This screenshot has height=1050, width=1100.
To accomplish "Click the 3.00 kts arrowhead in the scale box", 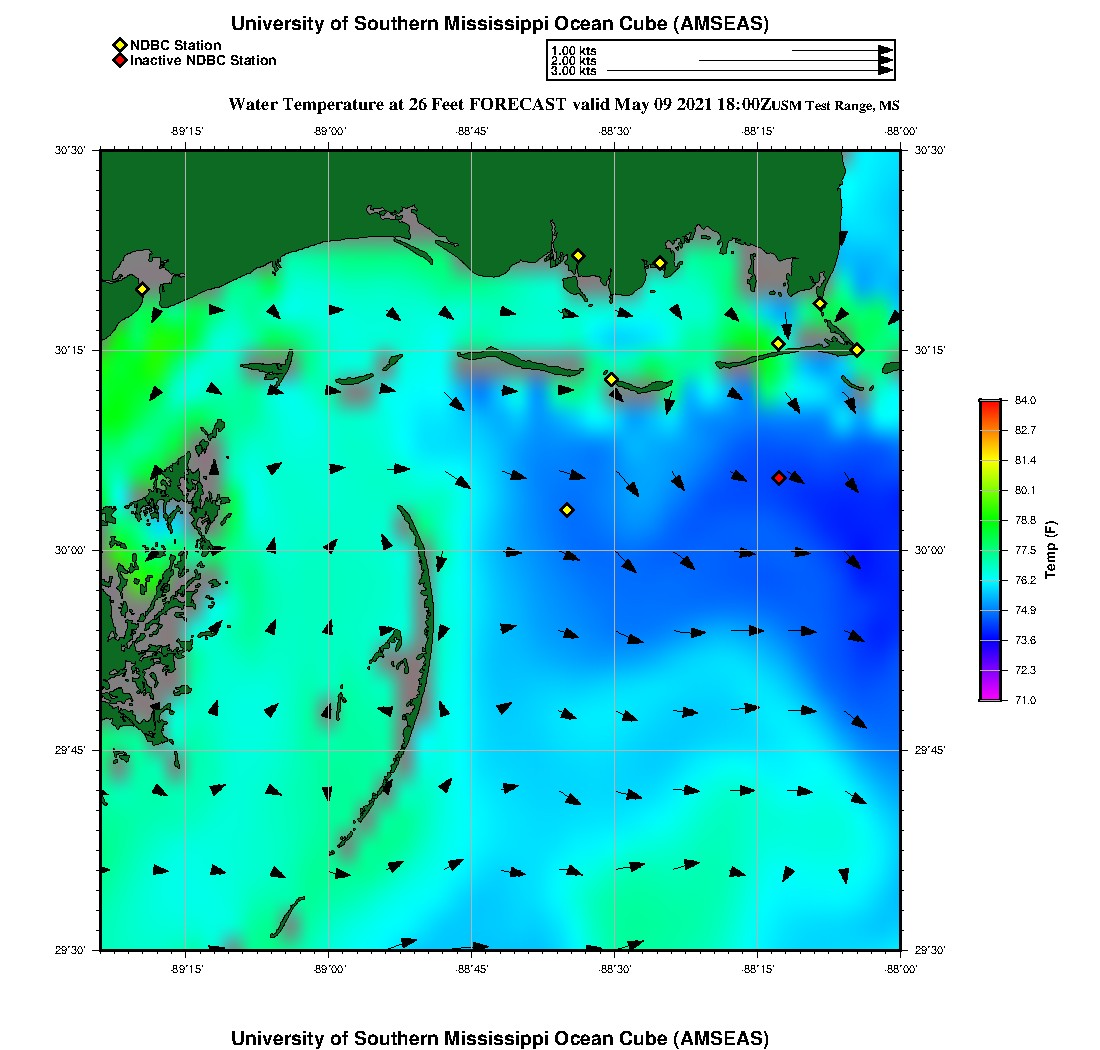I will pyautogui.click(x=886, y=70).
